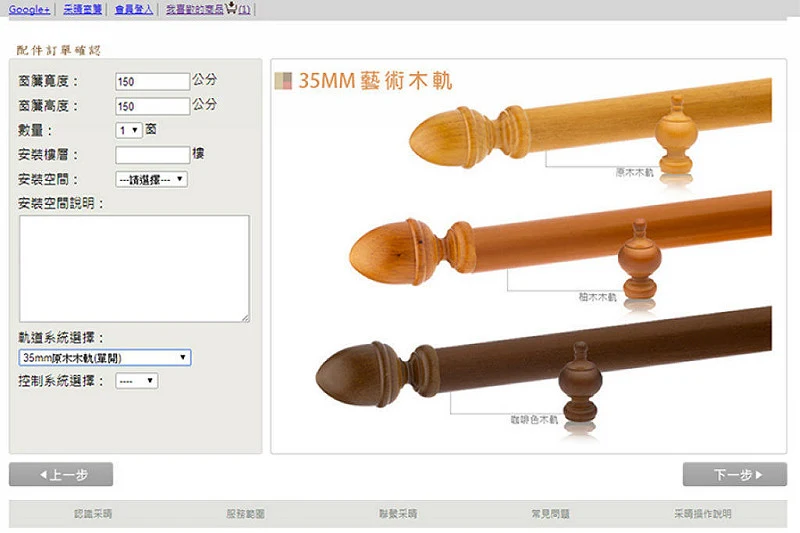The height and width of the screenshot is (533, 800).
Task: Open the 會員登入 login link
Action: (134, 9)
